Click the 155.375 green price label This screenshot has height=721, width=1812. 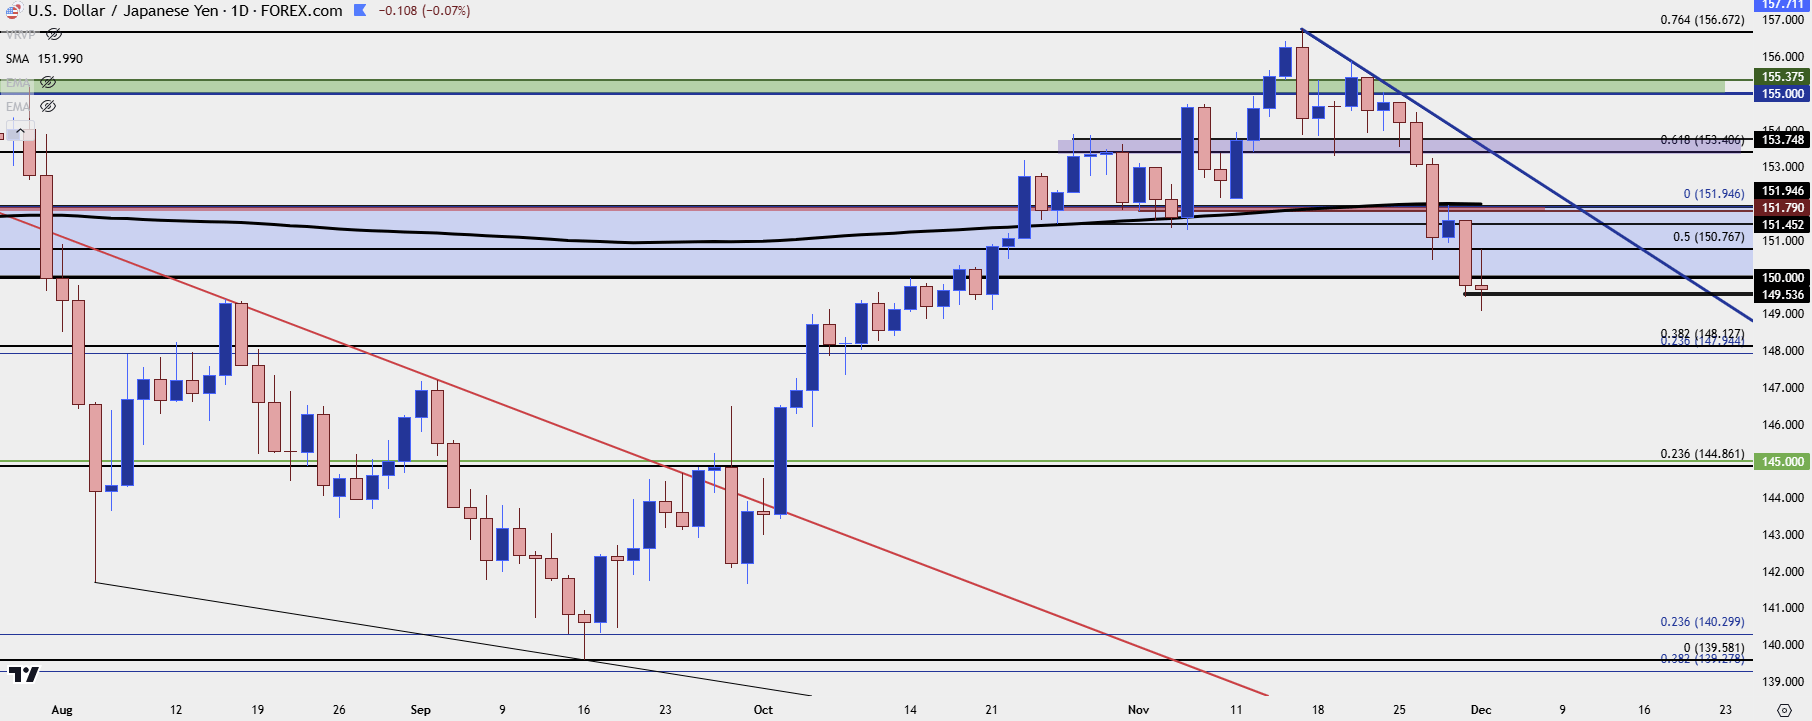(1782, 77)
